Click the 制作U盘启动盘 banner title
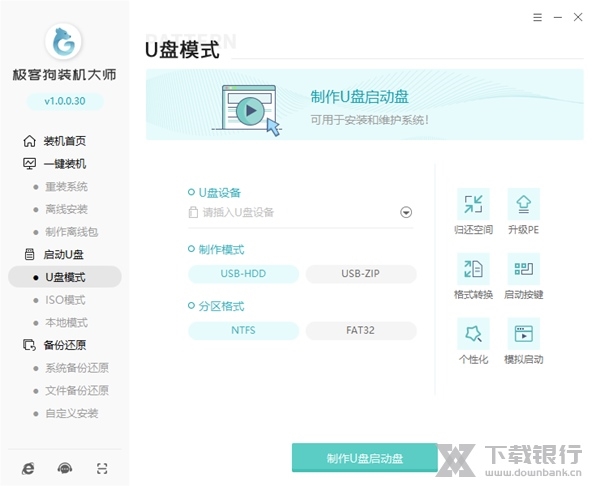Screen dimensions: 600x486 [359, 97]
